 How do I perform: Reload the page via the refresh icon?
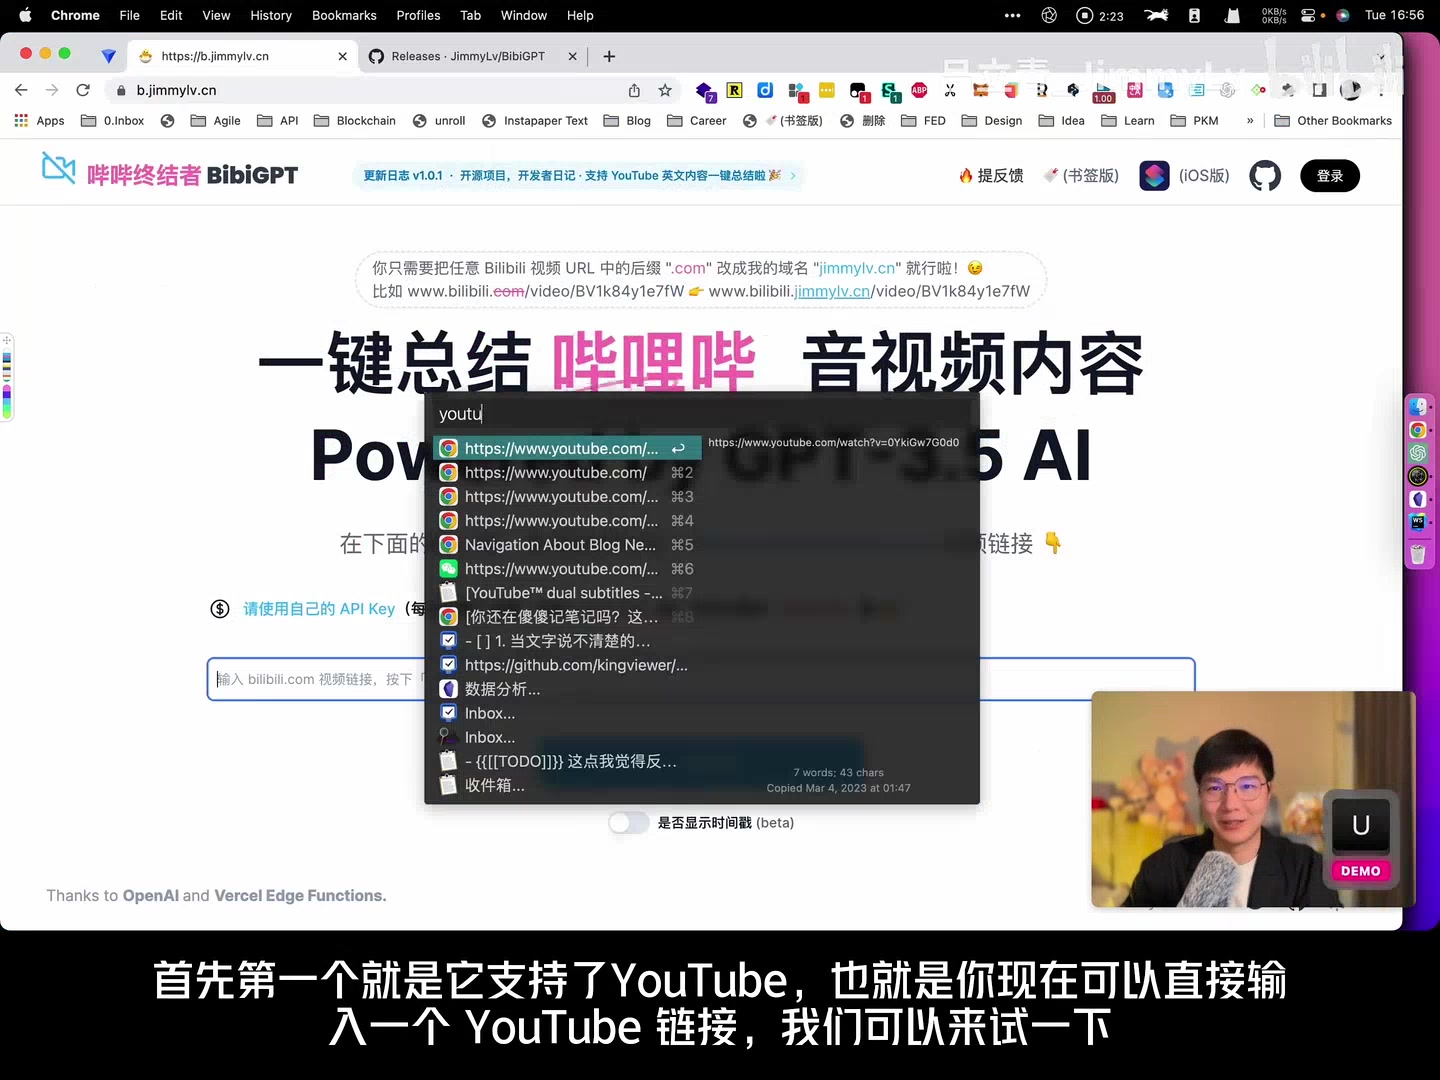(83, 90)
